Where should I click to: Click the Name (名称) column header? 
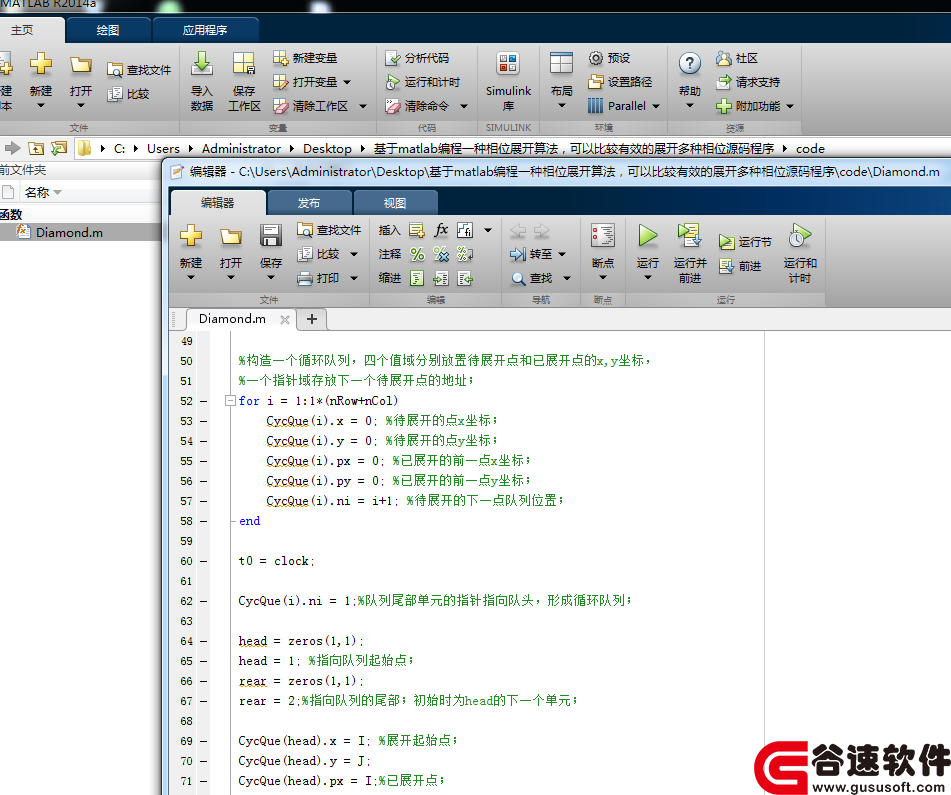point(36,193)
